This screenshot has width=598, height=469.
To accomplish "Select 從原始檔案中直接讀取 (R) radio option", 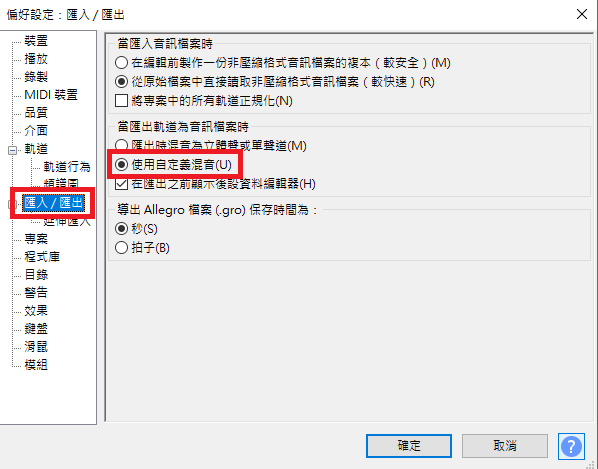I will pos(121,82).
